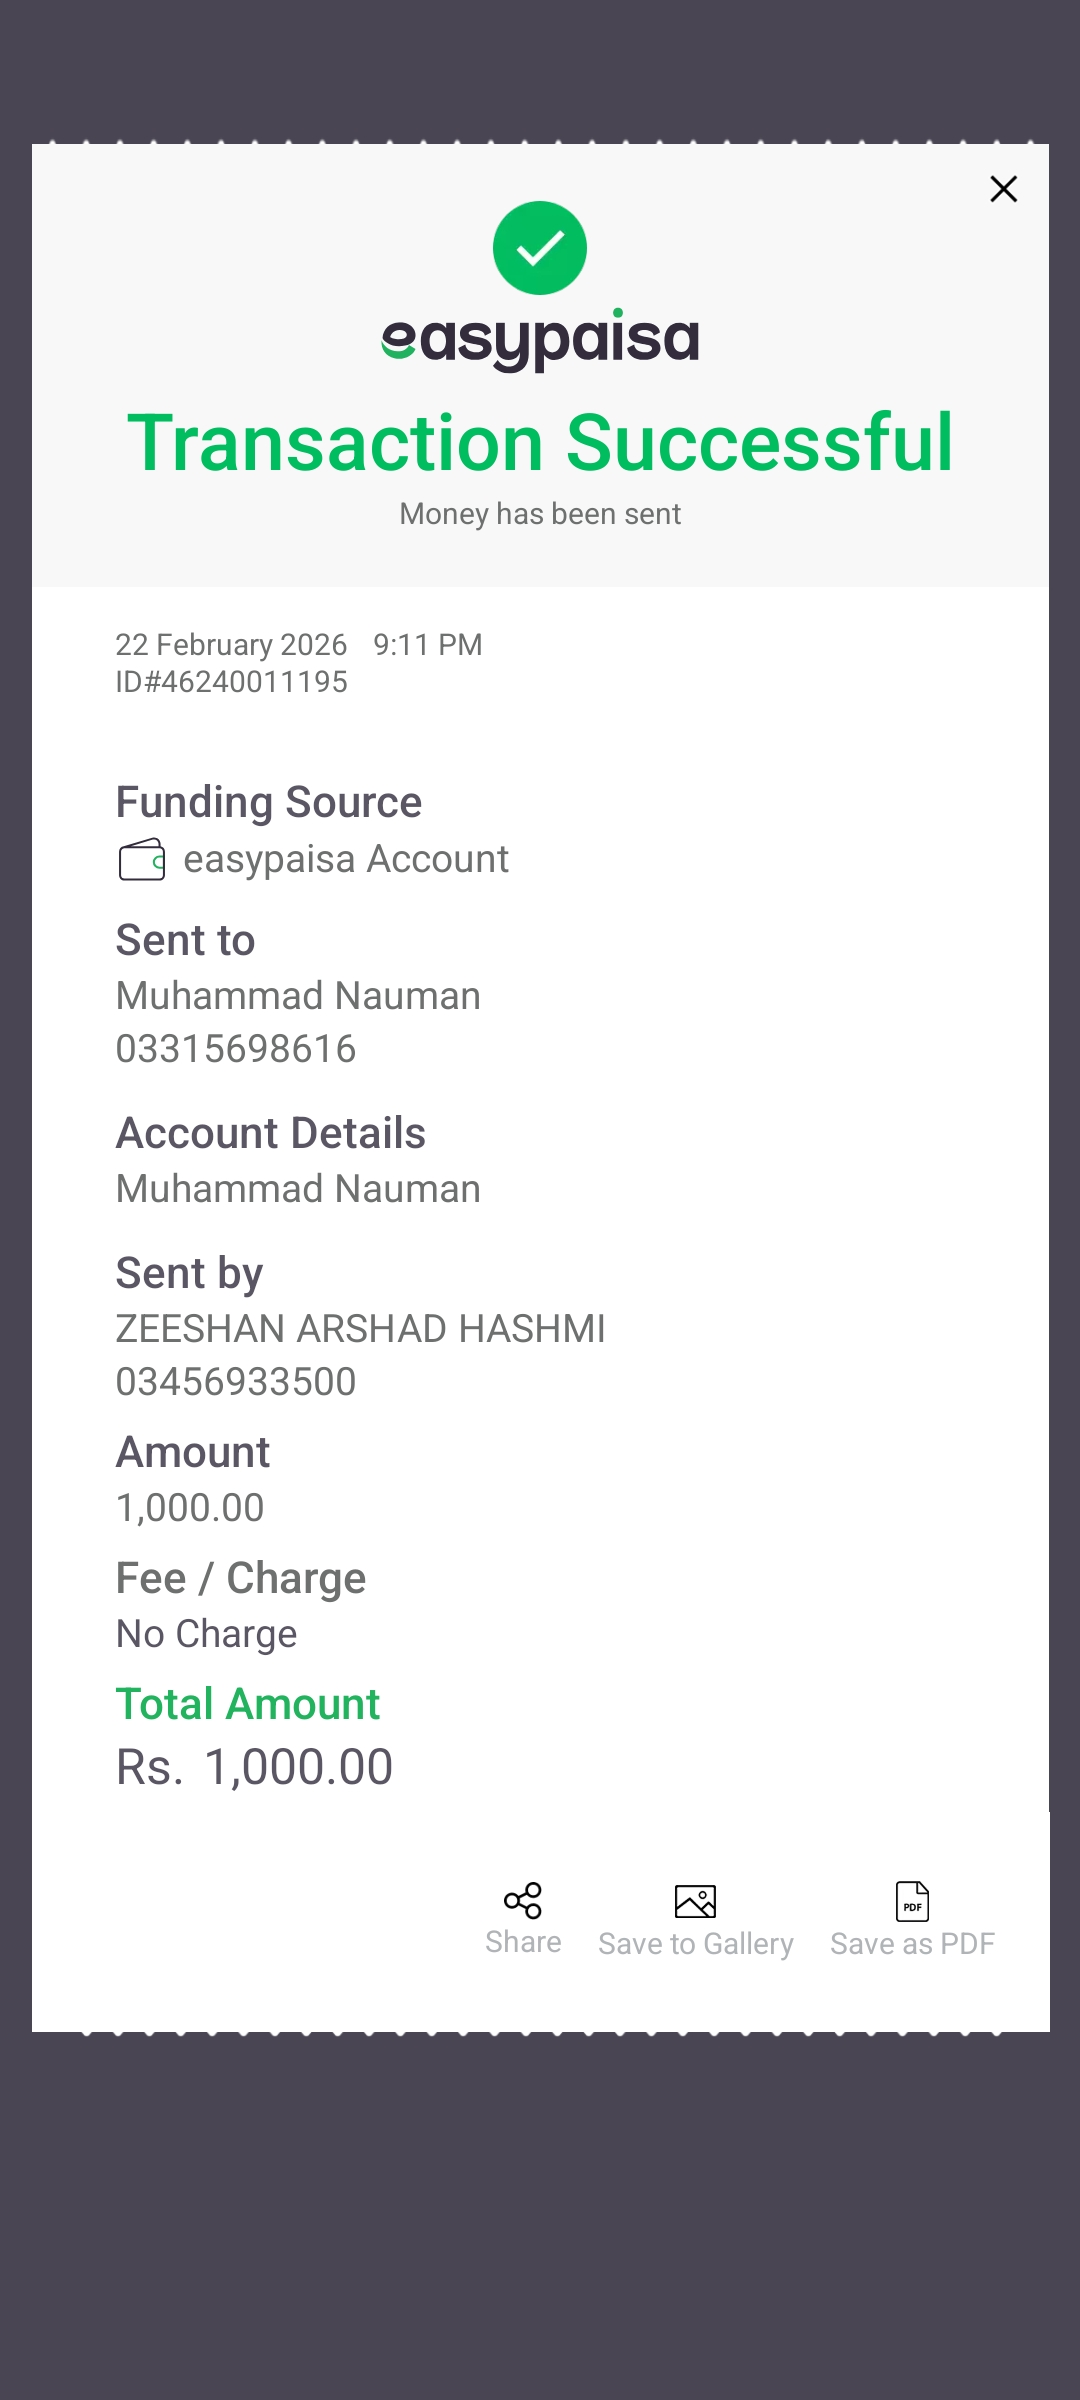Click sender name ZEESHAN ARSHAD HASHMI
The height and width of the screenshot is (2400, 1080).
[x=360, y=1329]
